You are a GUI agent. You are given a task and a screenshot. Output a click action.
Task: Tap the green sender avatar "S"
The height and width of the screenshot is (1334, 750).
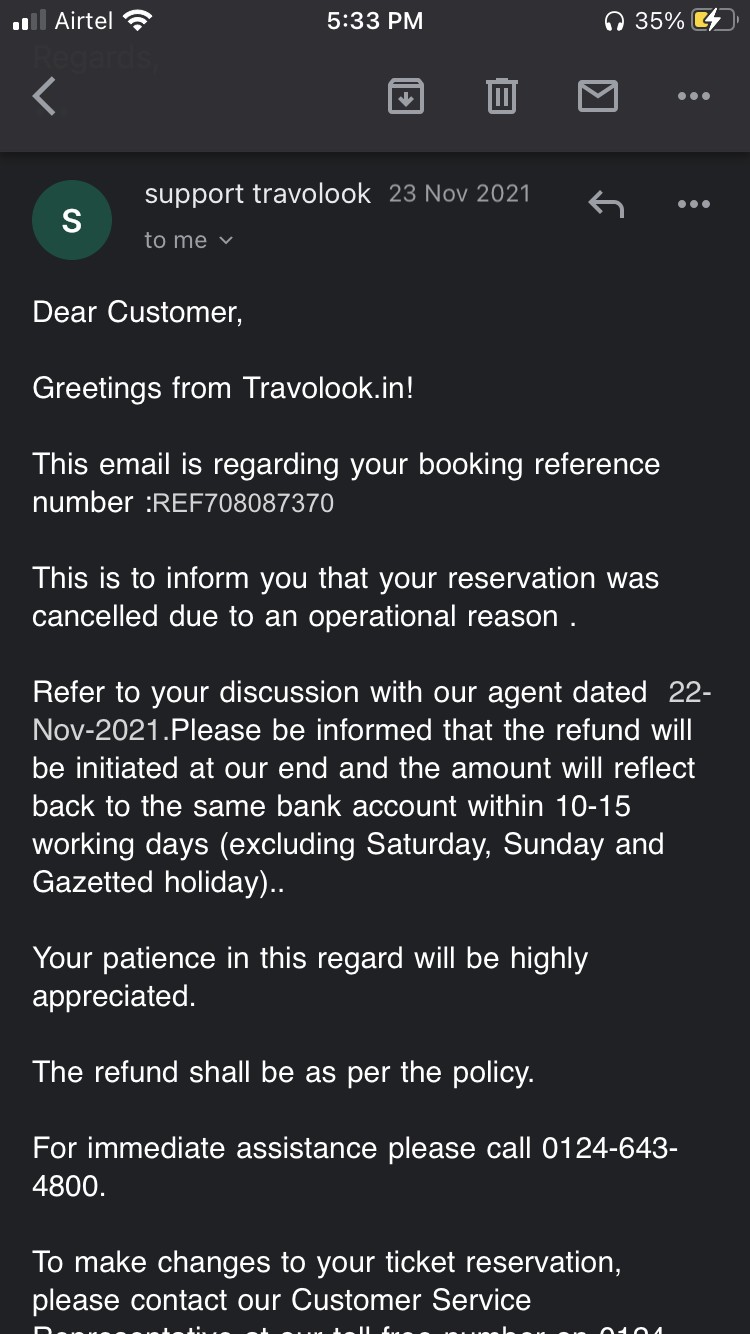pos(72,221)
